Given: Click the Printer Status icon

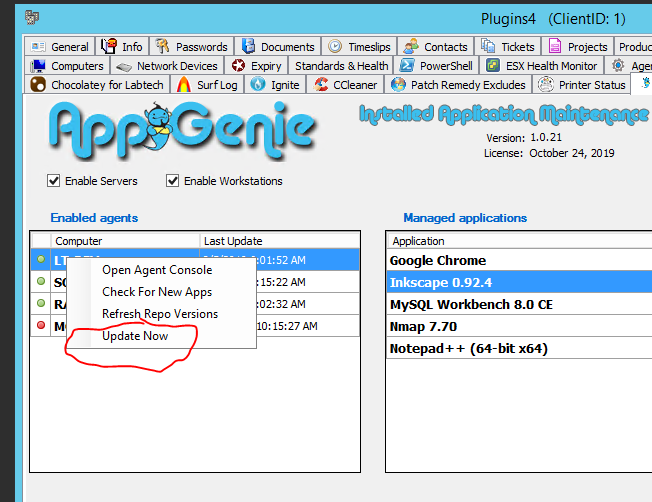Looking at the screenshot, I should click(x=546, y=84).
